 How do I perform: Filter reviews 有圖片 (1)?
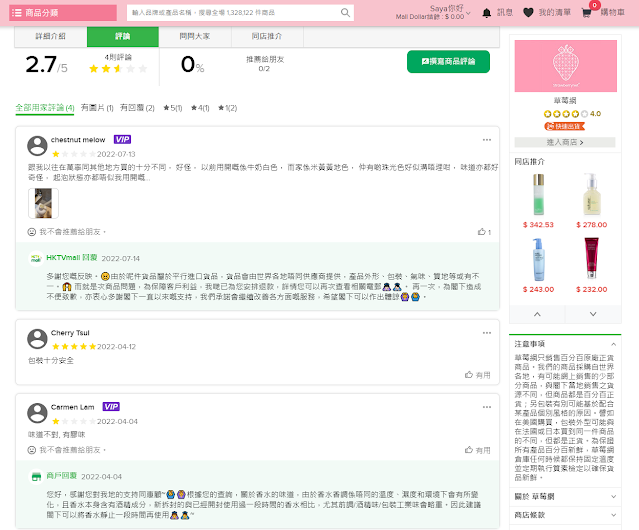[x=97, y=108]
